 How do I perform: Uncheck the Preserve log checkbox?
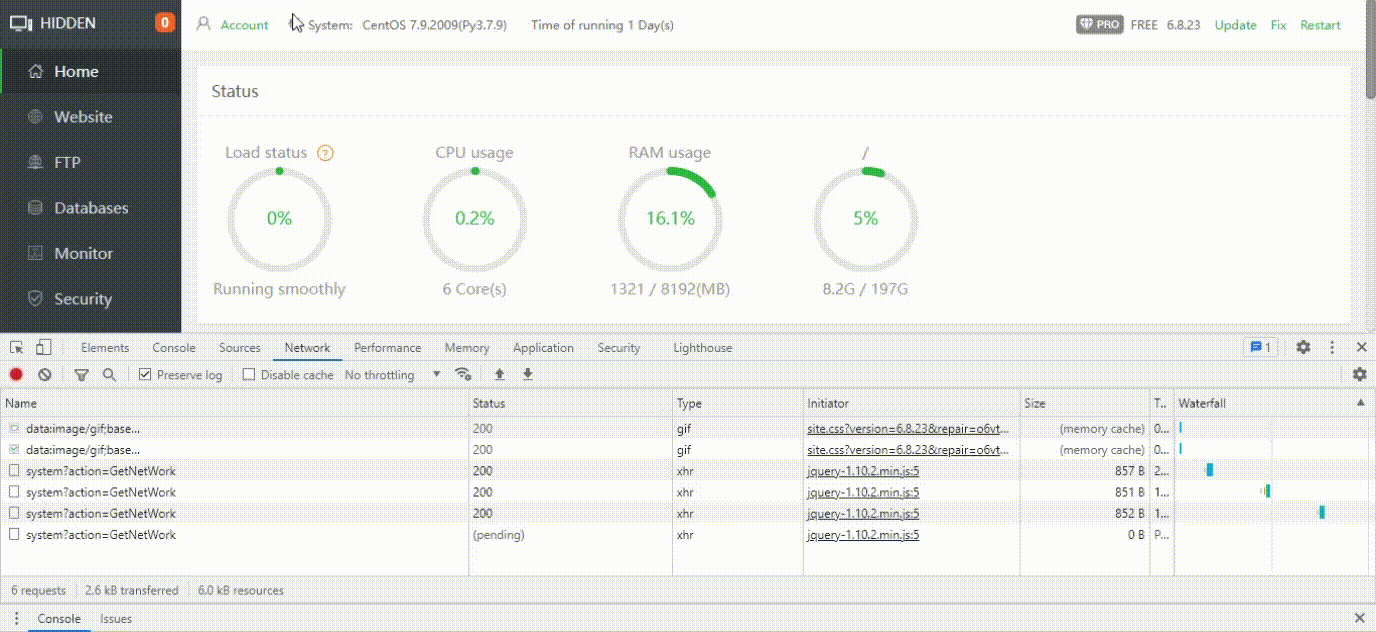click(x=145, y=375)
